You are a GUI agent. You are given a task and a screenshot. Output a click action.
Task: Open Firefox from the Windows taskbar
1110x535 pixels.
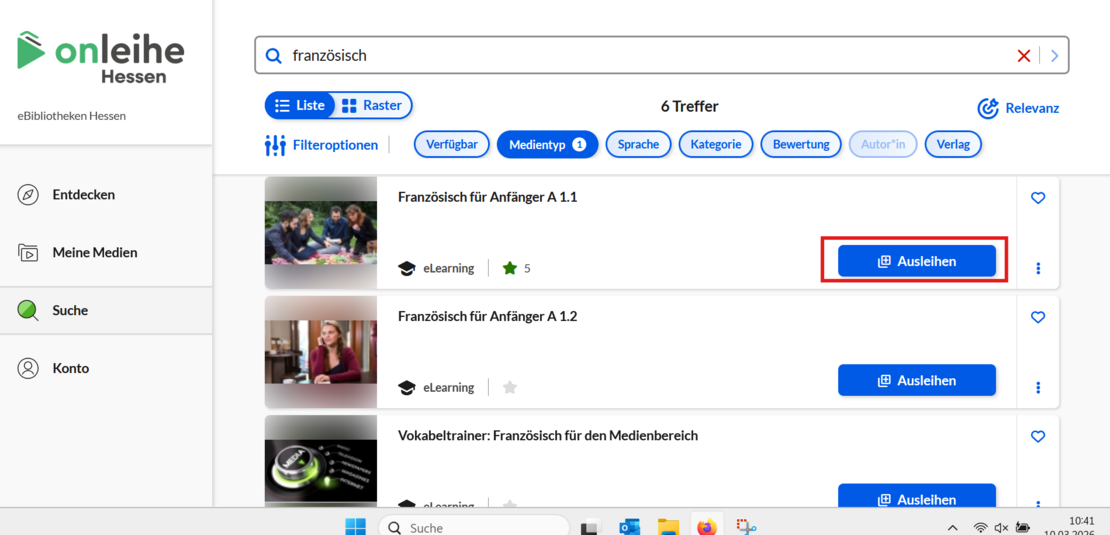[707, 527]
